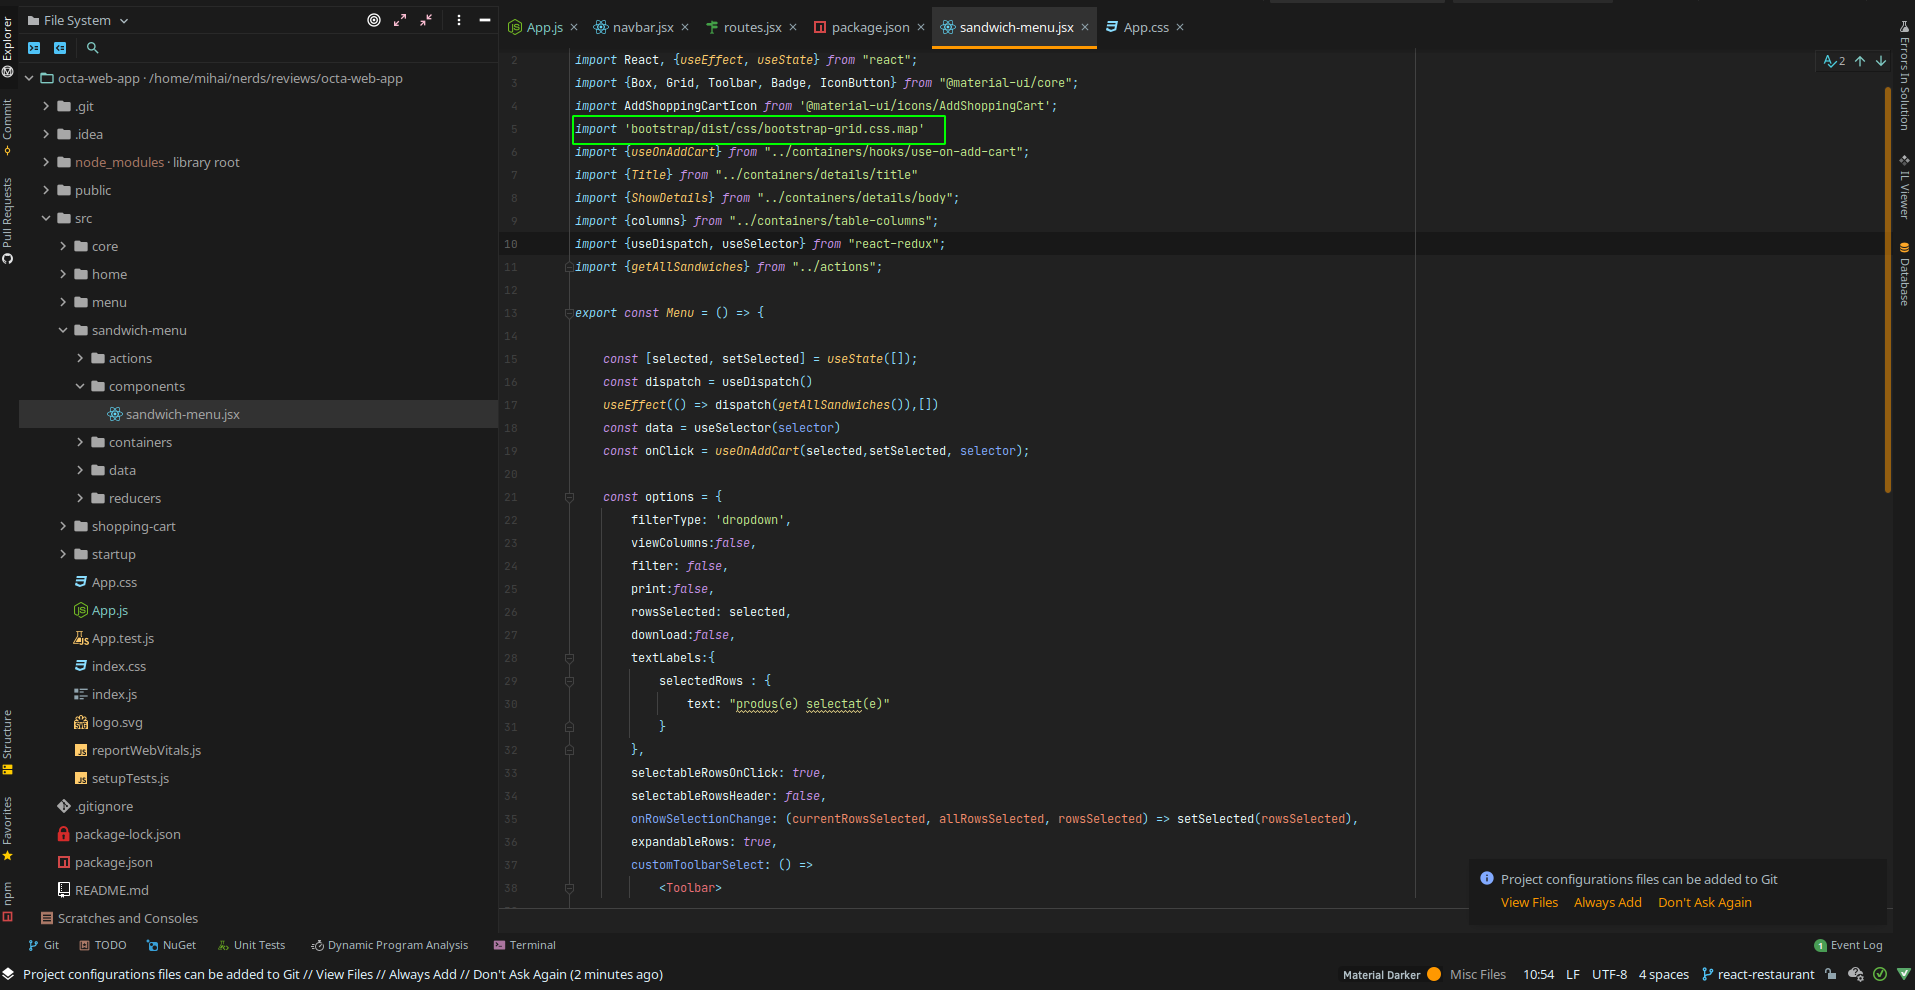Expand the node_modules folder
This screenshot has width=1915, height=990.
tap(46, 162)
